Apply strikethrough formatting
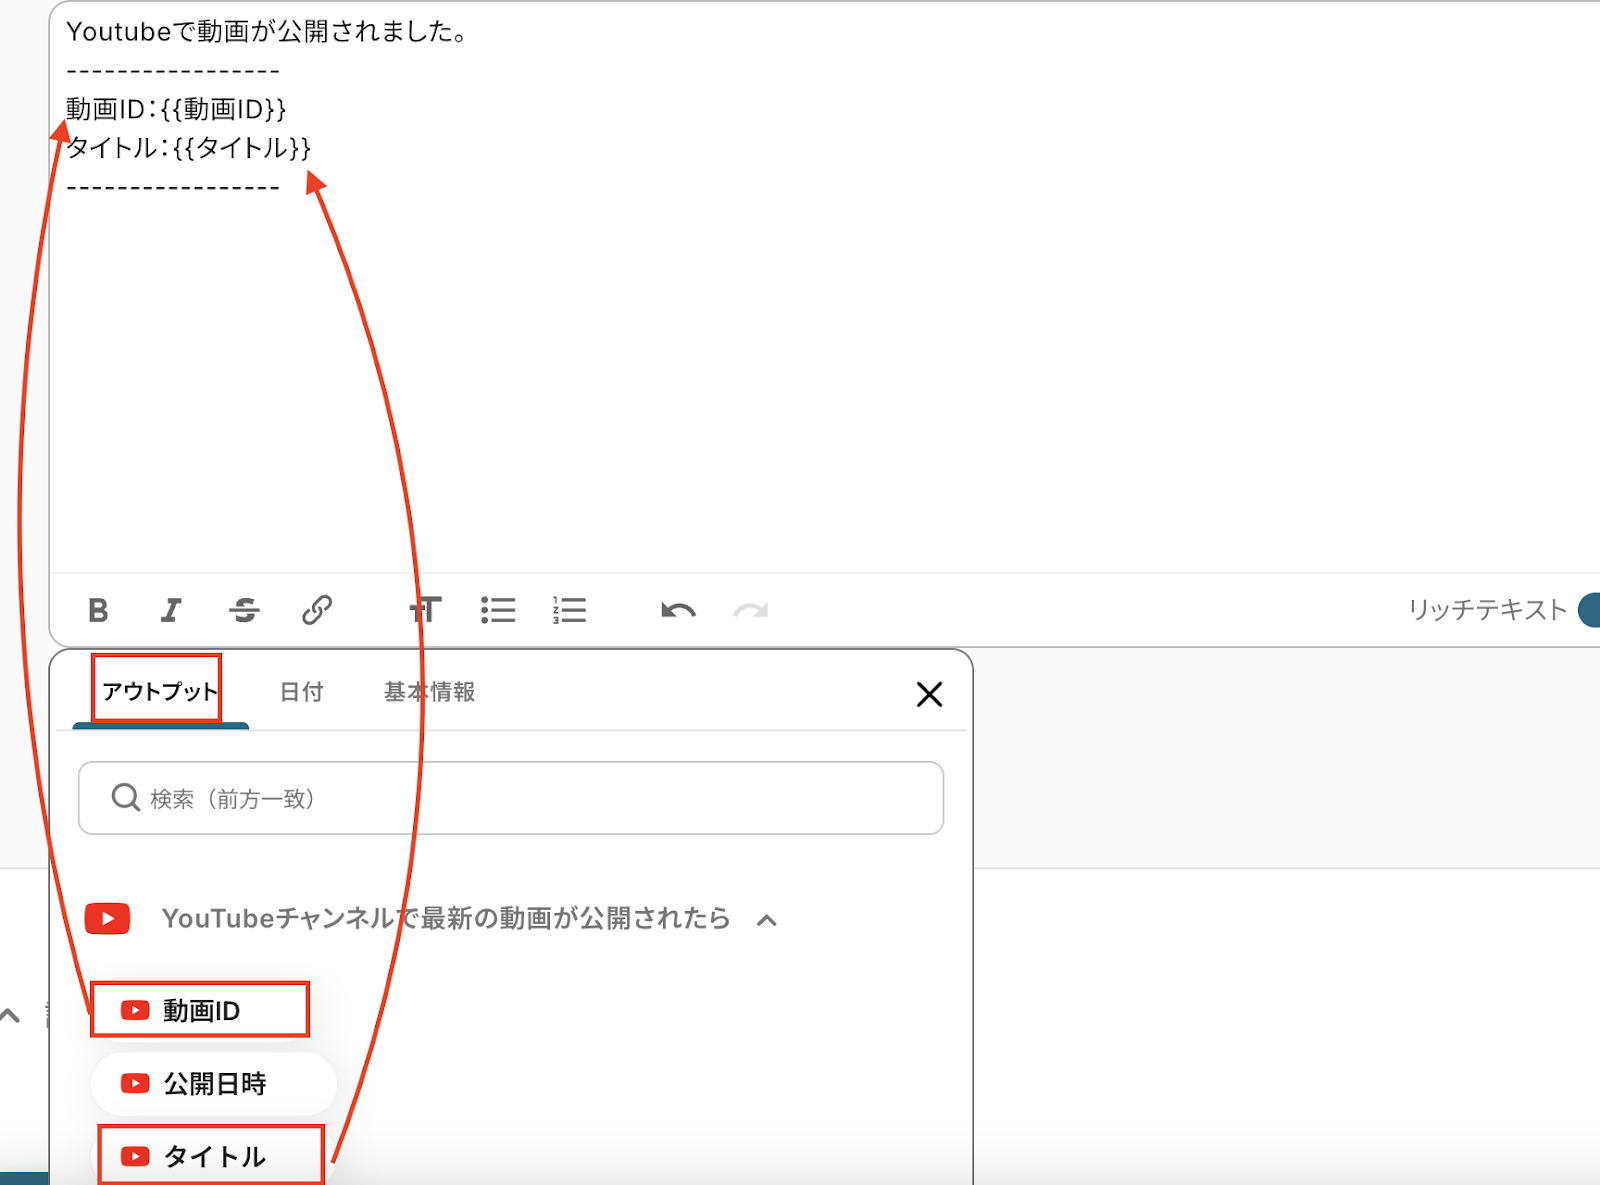Image resolution: width=1600 pixels, height=1185 pixels. tap(244, 610)
